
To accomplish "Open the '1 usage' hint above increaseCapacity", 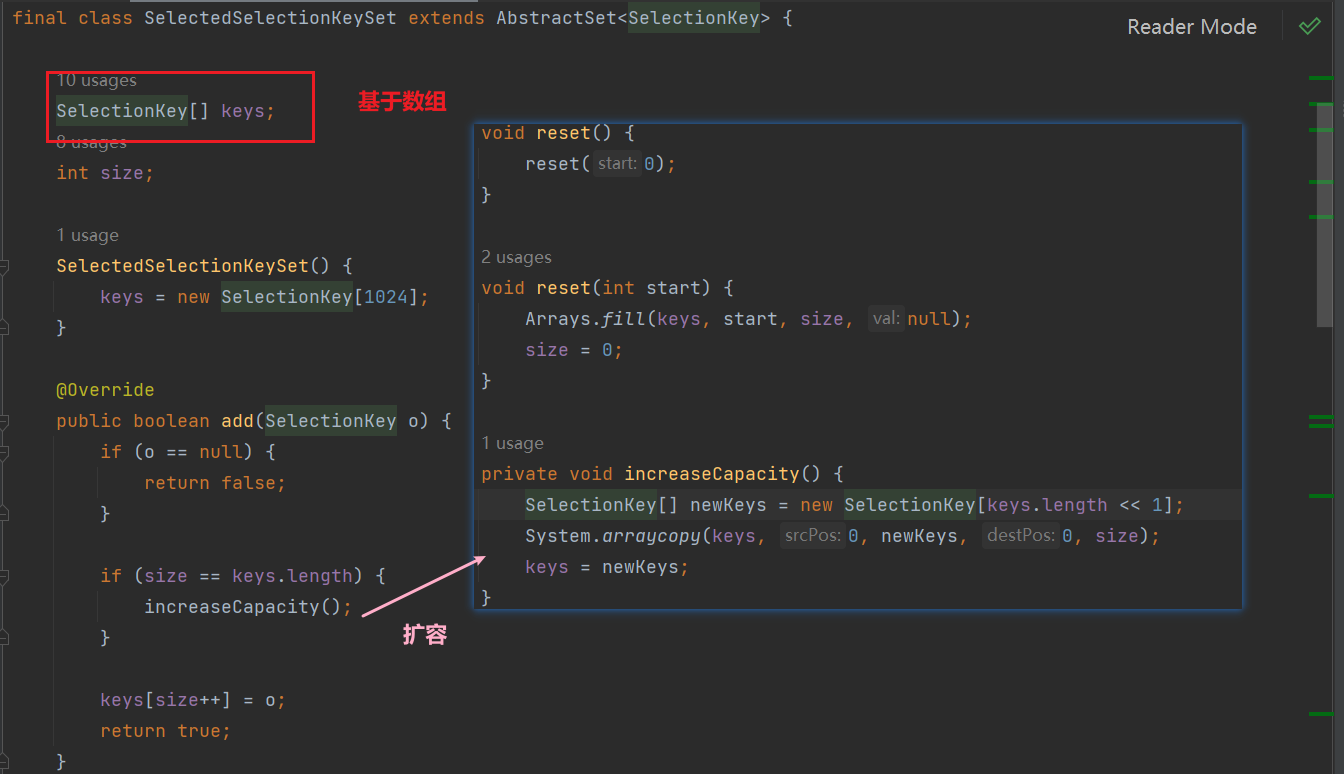I will pyautogui.click(x=512, y=443).
